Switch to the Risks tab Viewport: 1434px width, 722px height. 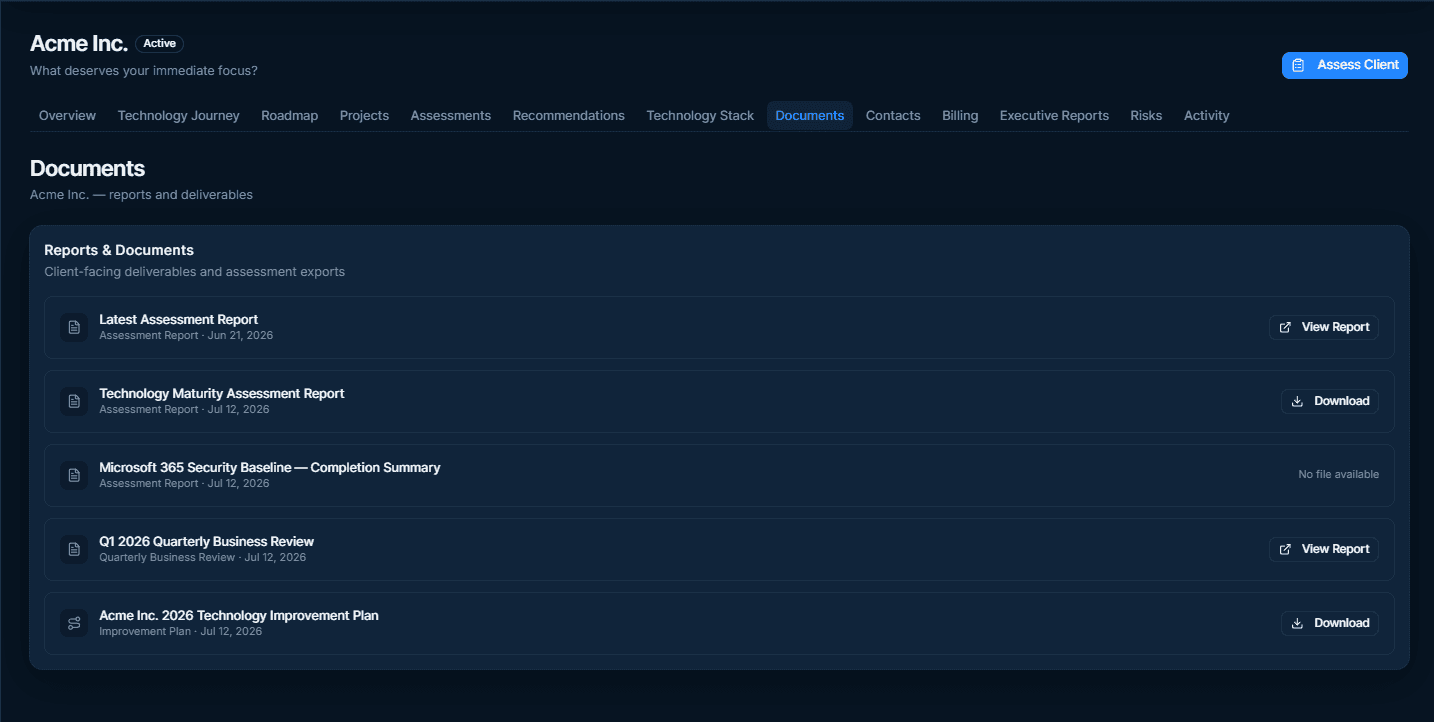(x=1146, y=115)
